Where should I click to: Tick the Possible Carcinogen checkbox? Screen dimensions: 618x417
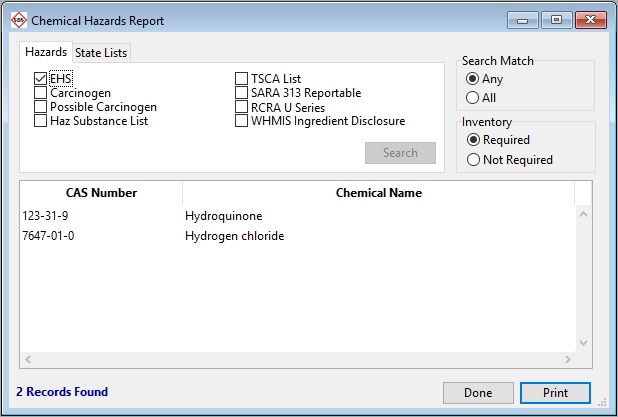(x=41, y=107)
